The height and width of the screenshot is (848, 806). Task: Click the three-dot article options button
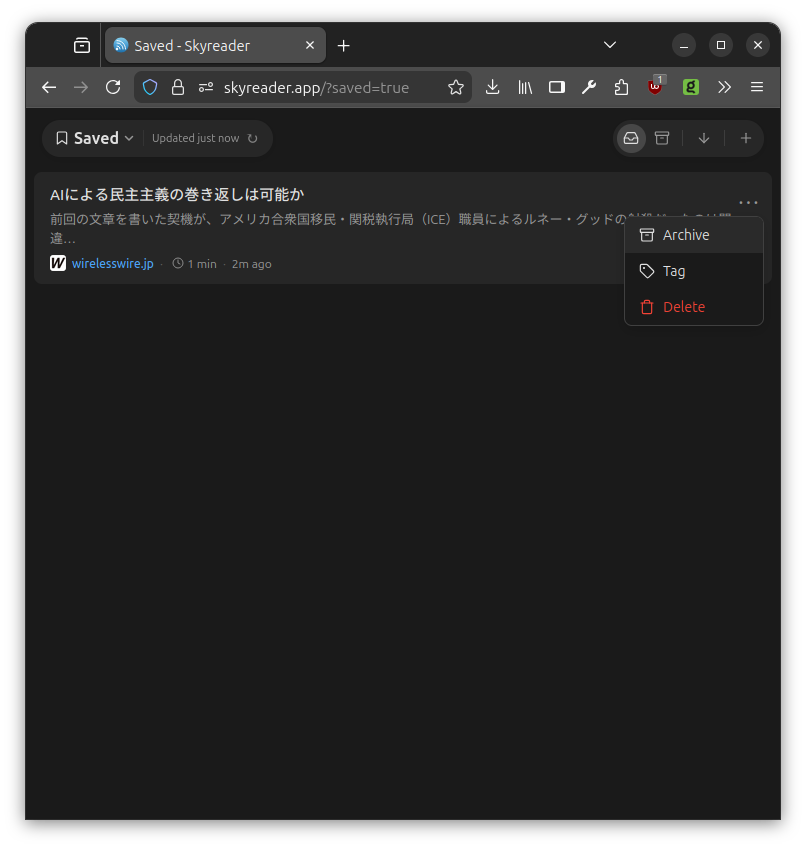click(x=748, y=202)
